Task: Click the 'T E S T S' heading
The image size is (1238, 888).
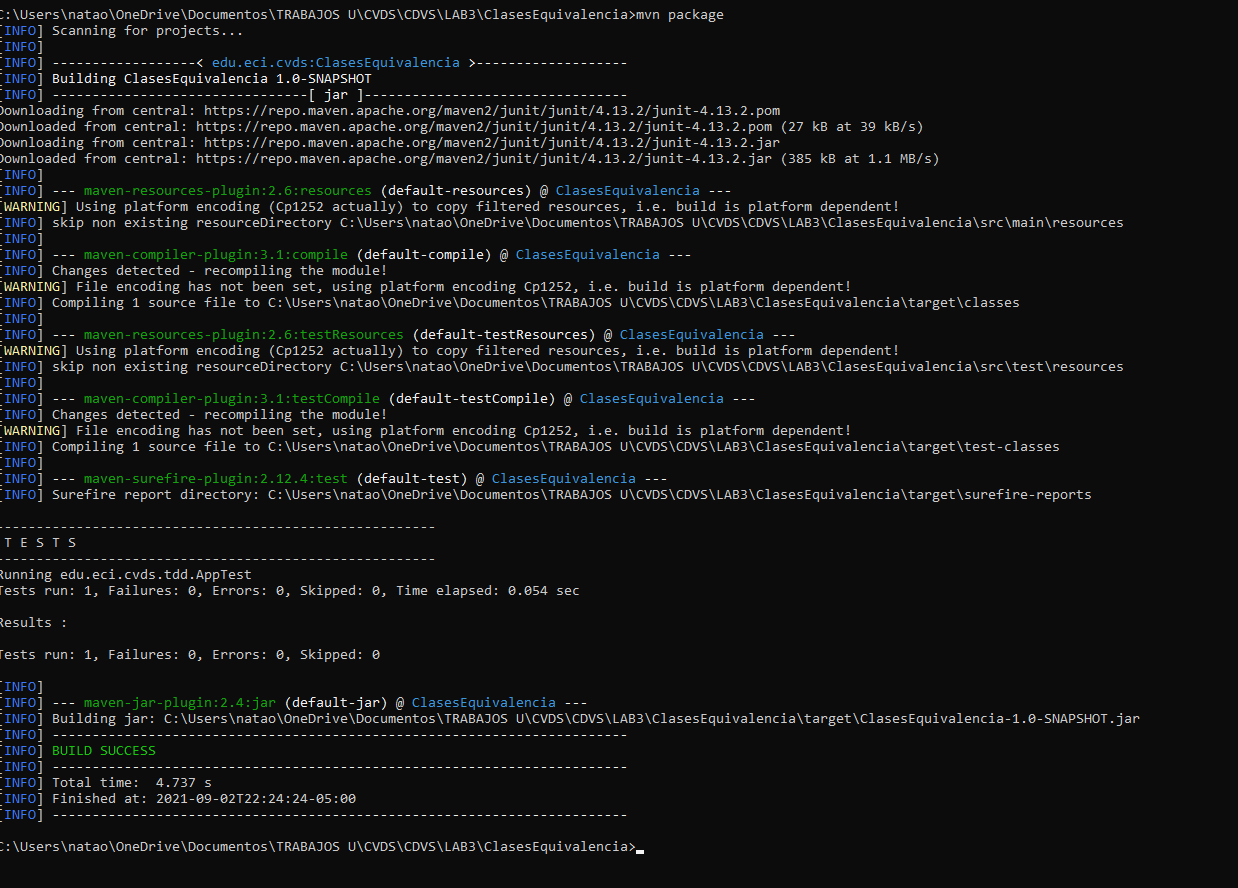Action: [40, 543]
